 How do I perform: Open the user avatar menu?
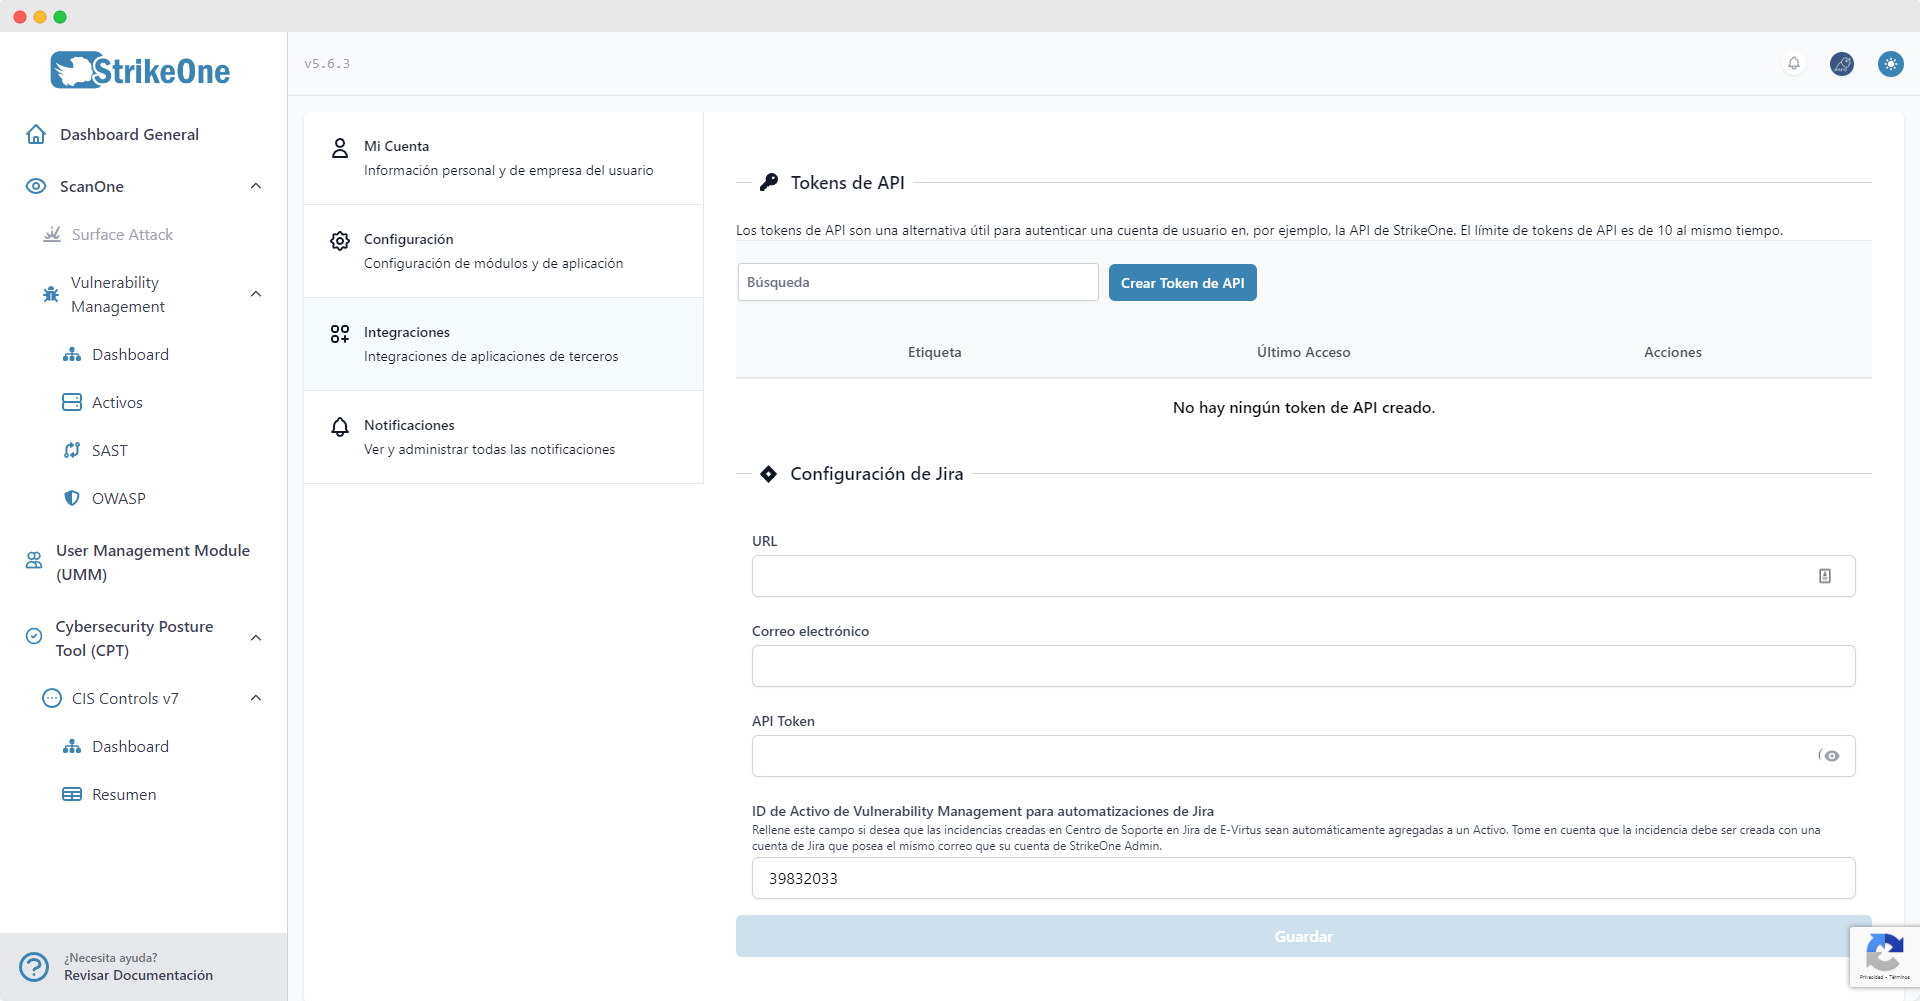tap(1842, 64)
